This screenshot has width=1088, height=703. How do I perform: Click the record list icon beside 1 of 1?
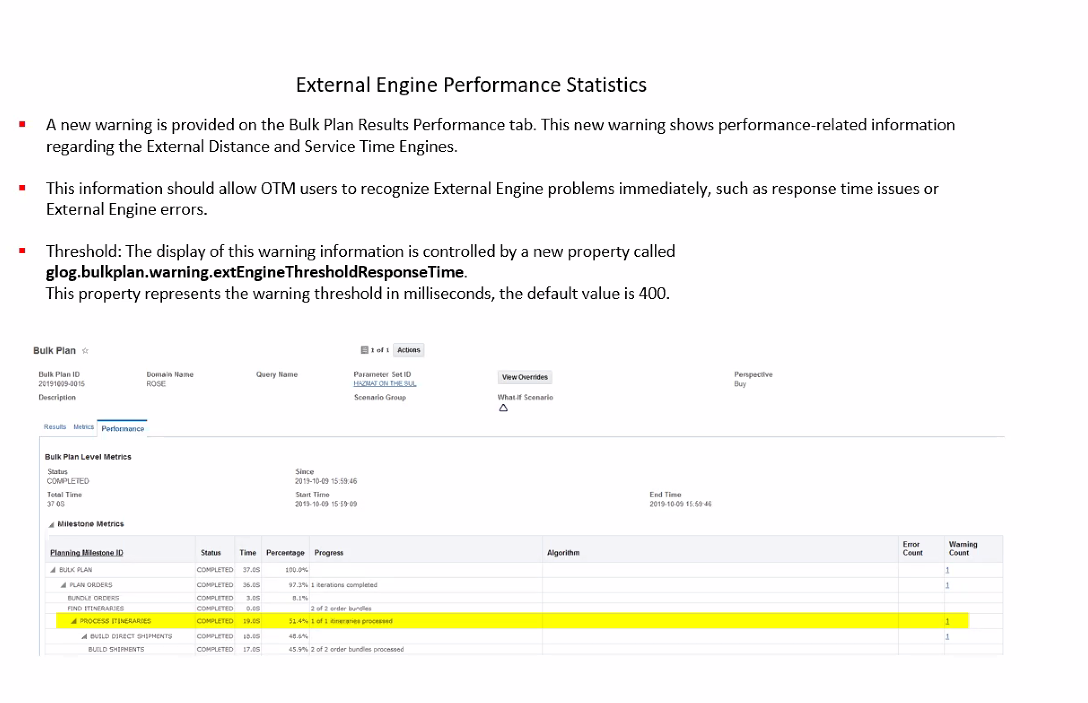[x=365, y=350]
